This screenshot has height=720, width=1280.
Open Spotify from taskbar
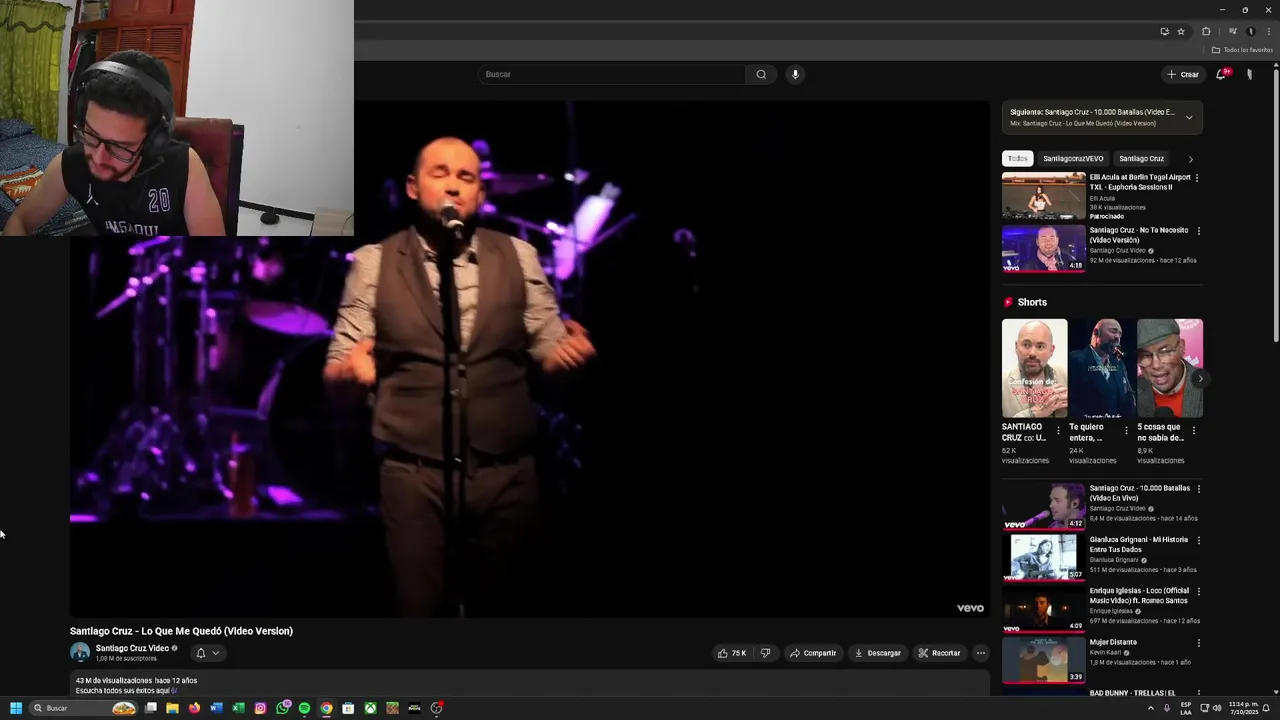point(304,708)
